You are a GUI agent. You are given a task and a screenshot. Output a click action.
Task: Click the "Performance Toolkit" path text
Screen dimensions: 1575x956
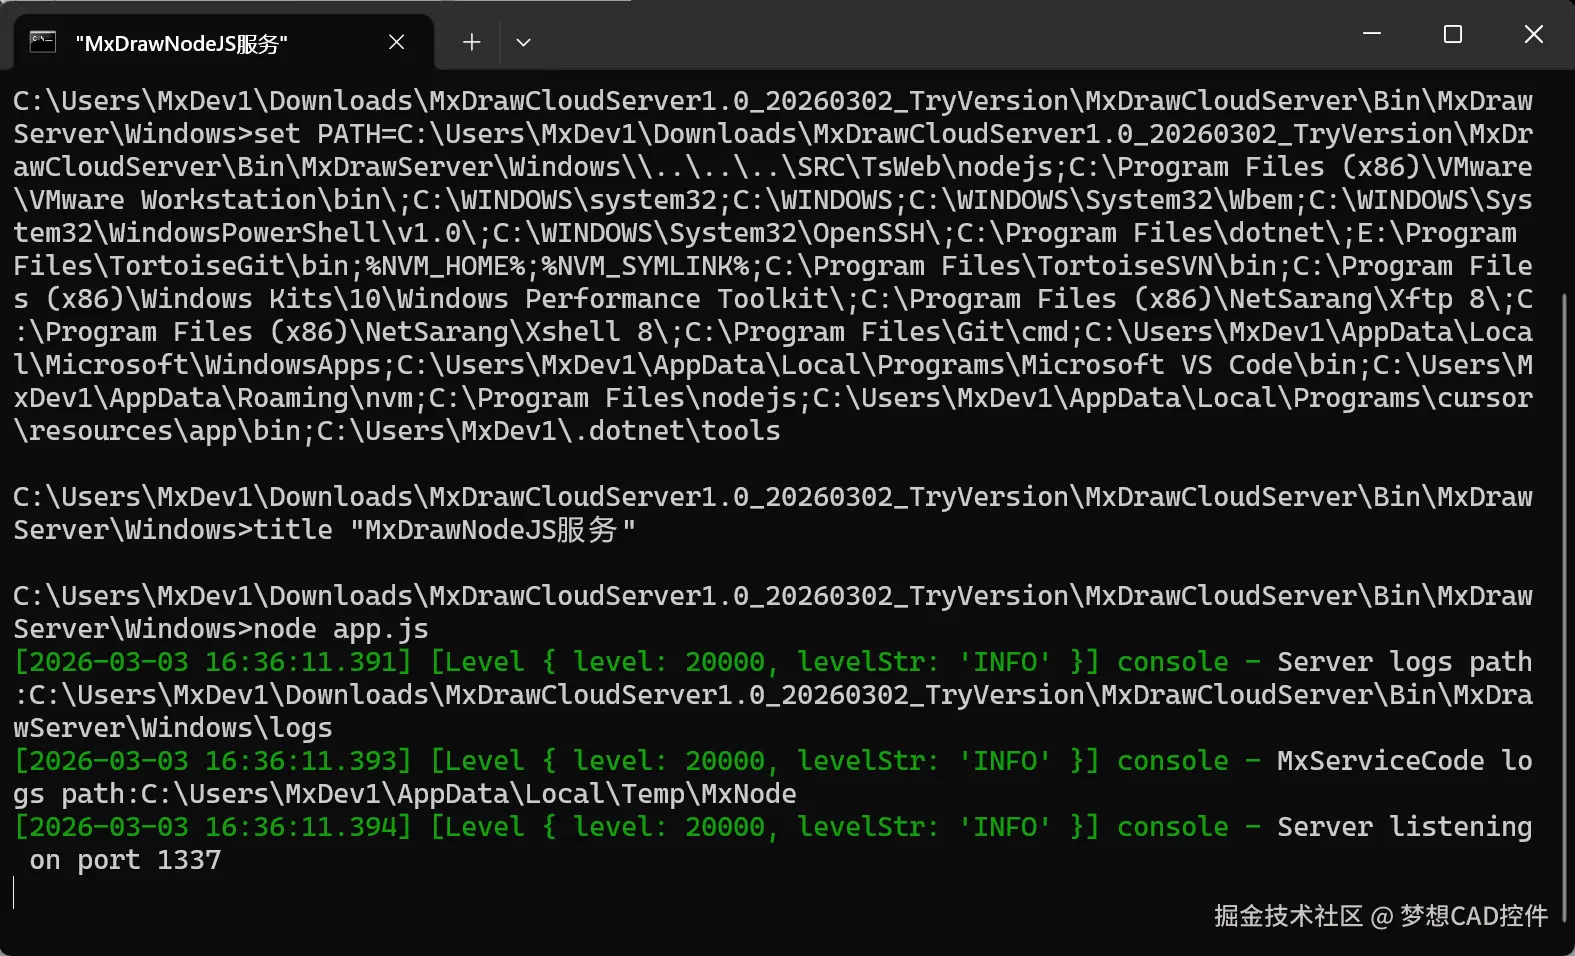point(677,299)
